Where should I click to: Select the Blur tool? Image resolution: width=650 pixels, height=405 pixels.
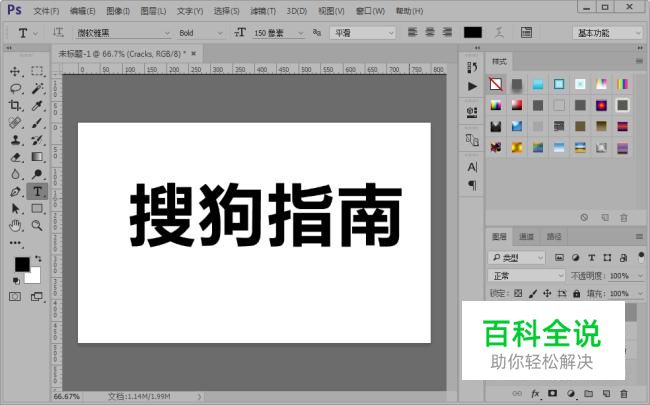15,174
